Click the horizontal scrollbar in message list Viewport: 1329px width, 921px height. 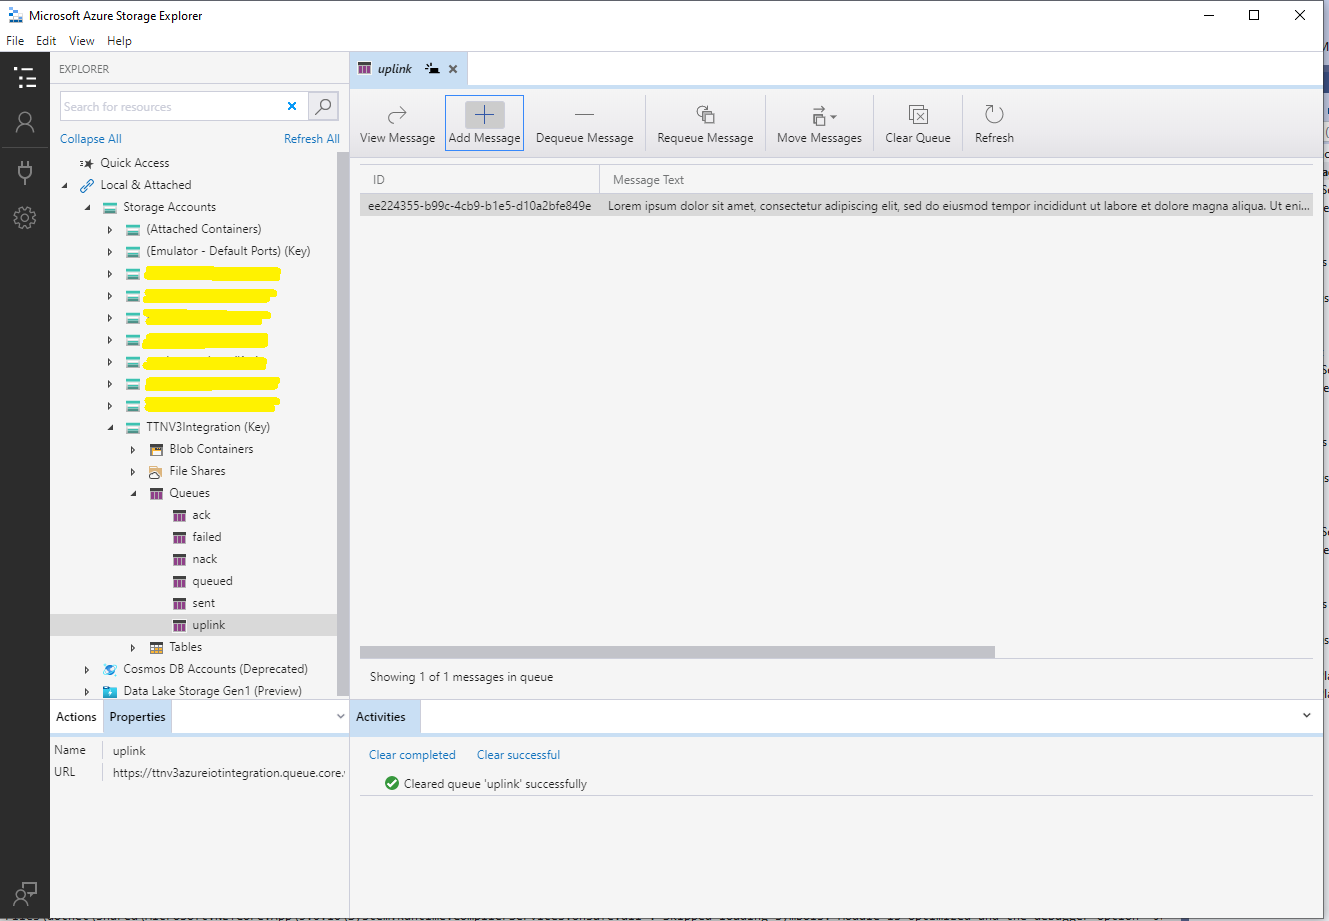click(677, 652)
